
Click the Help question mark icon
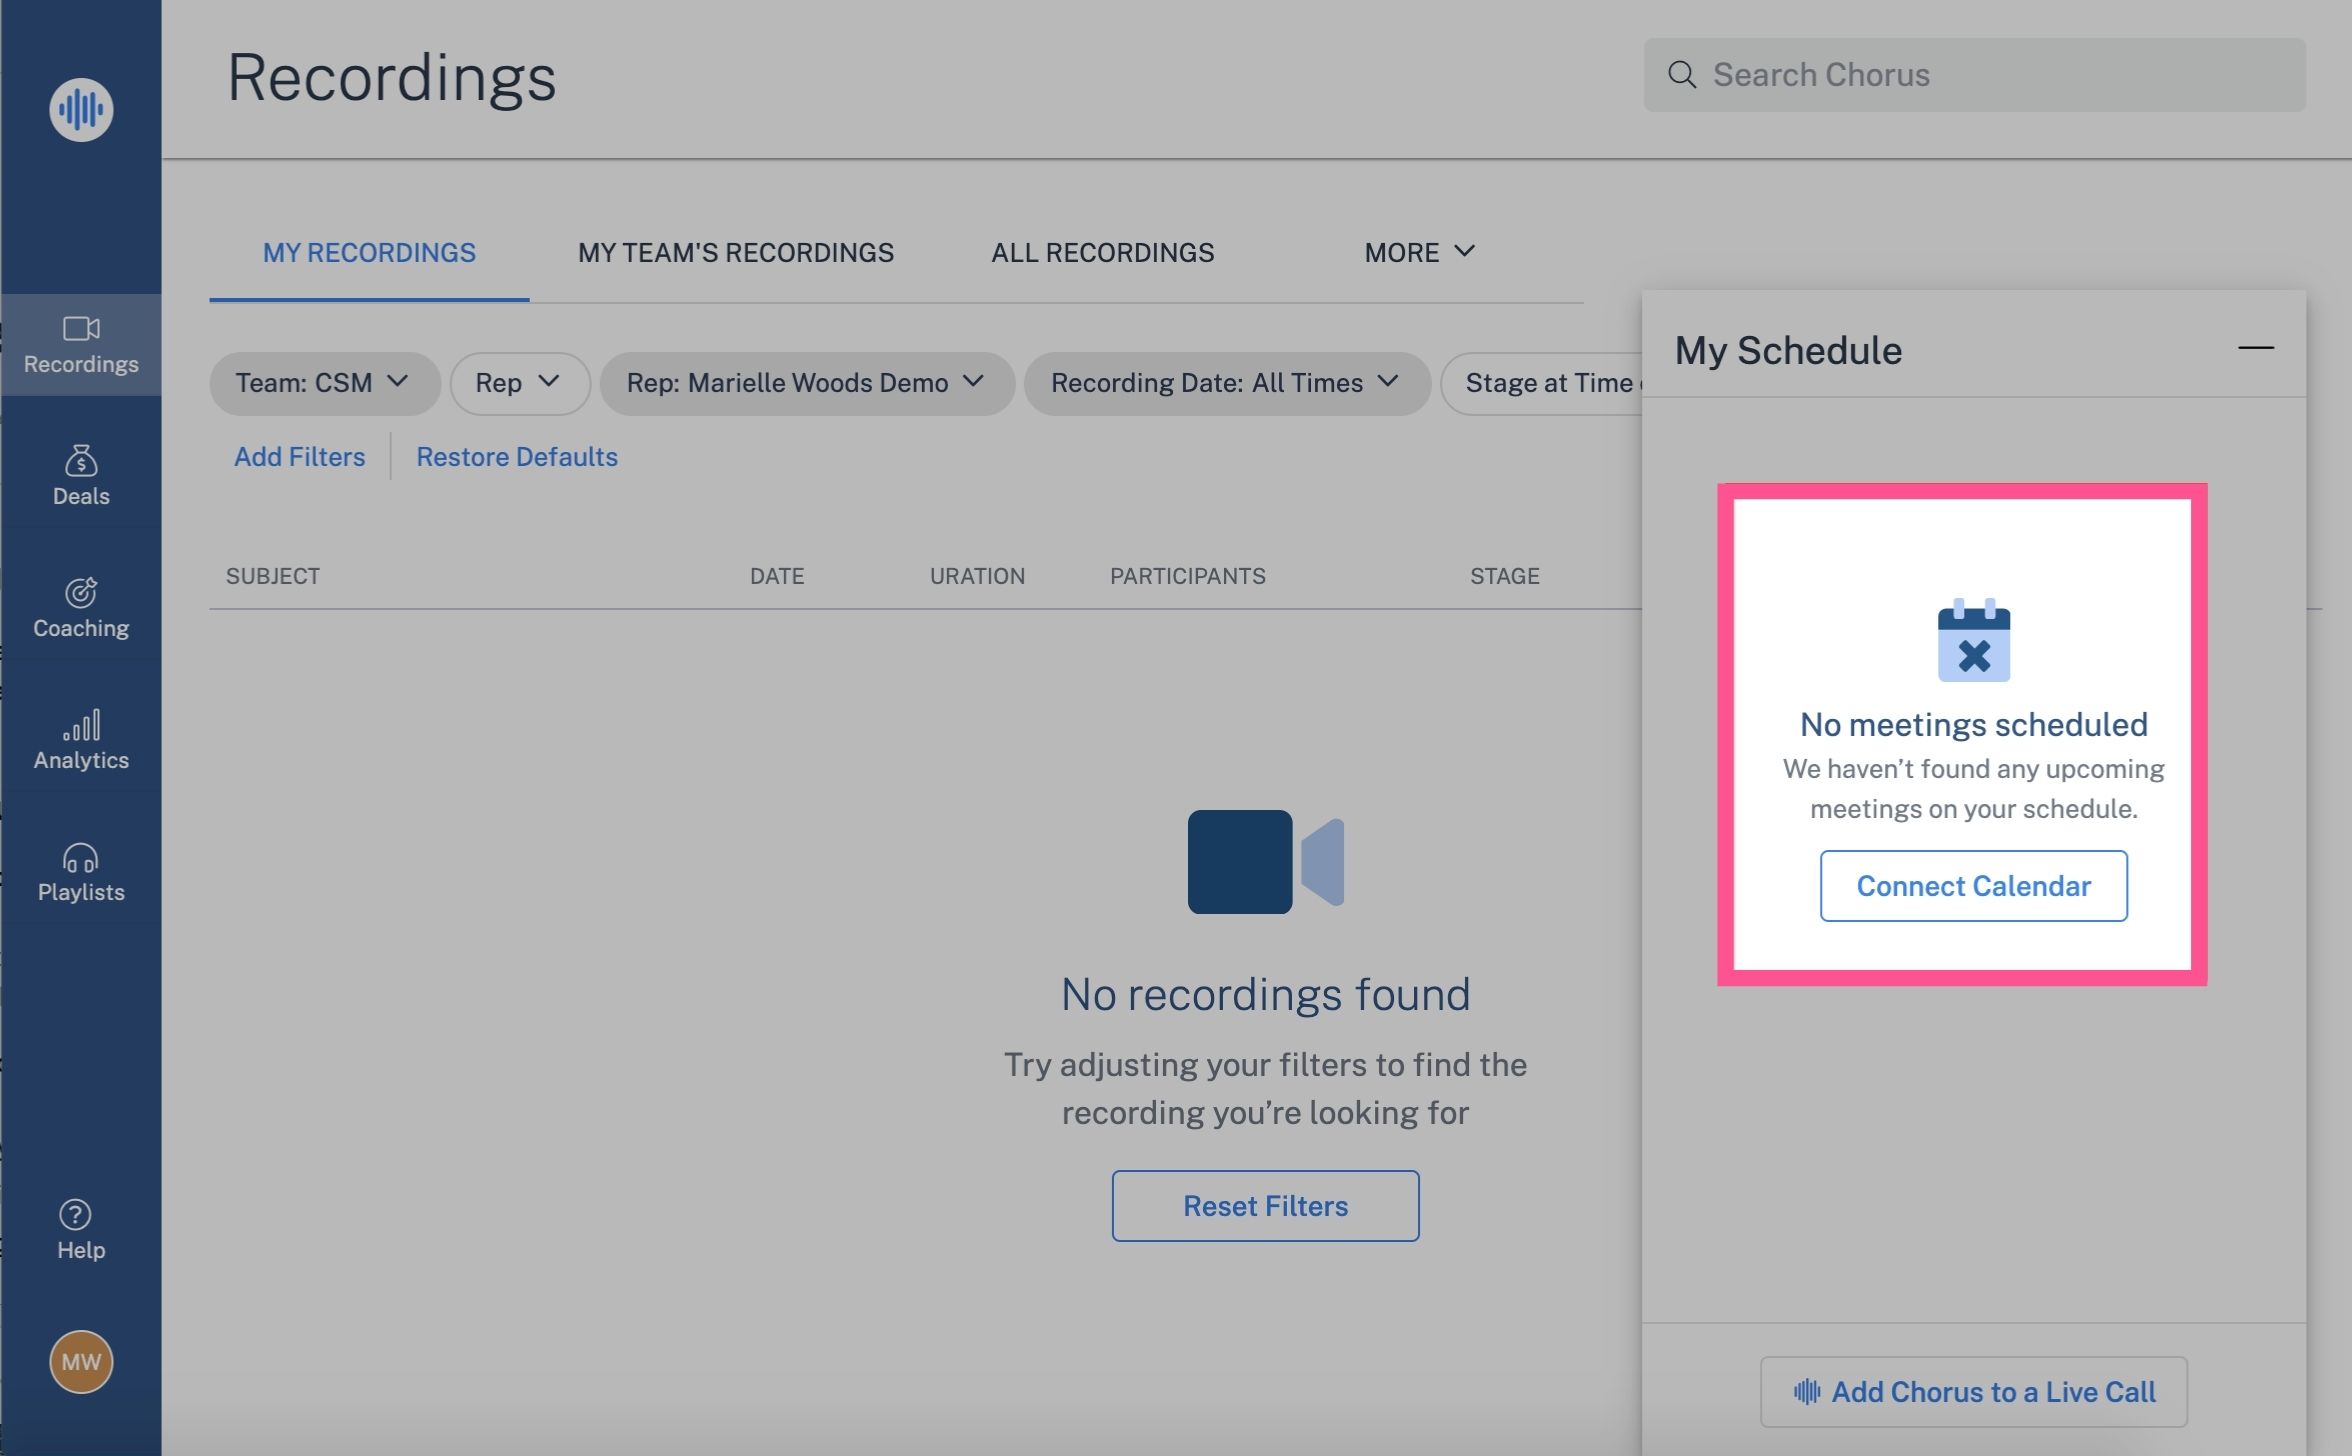click(75, 1214)
